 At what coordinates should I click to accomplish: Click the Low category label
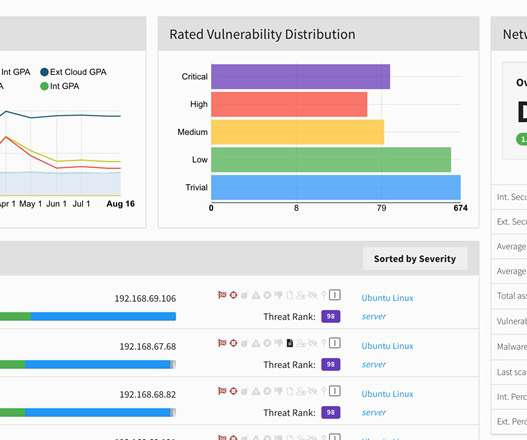(x=200, y=160)
